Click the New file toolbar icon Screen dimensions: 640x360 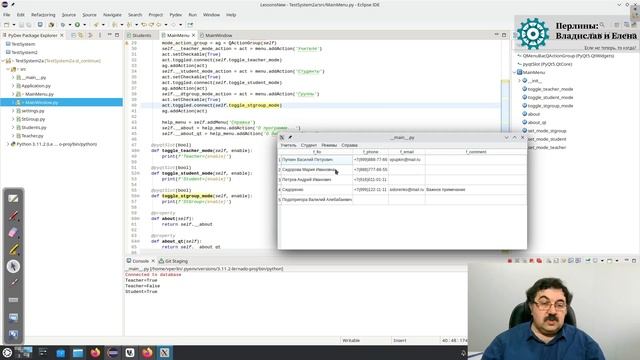(7, 25)
